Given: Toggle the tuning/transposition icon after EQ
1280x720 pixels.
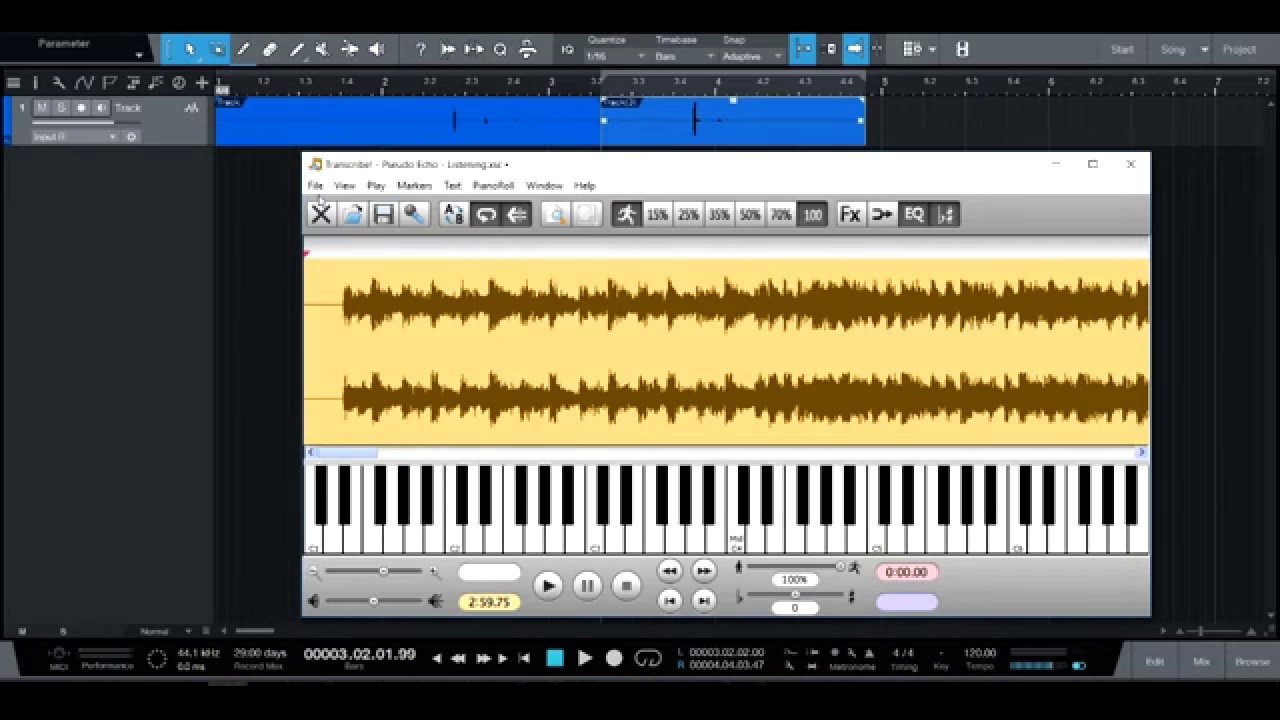Looking at the screenshot, I should 945,214.
